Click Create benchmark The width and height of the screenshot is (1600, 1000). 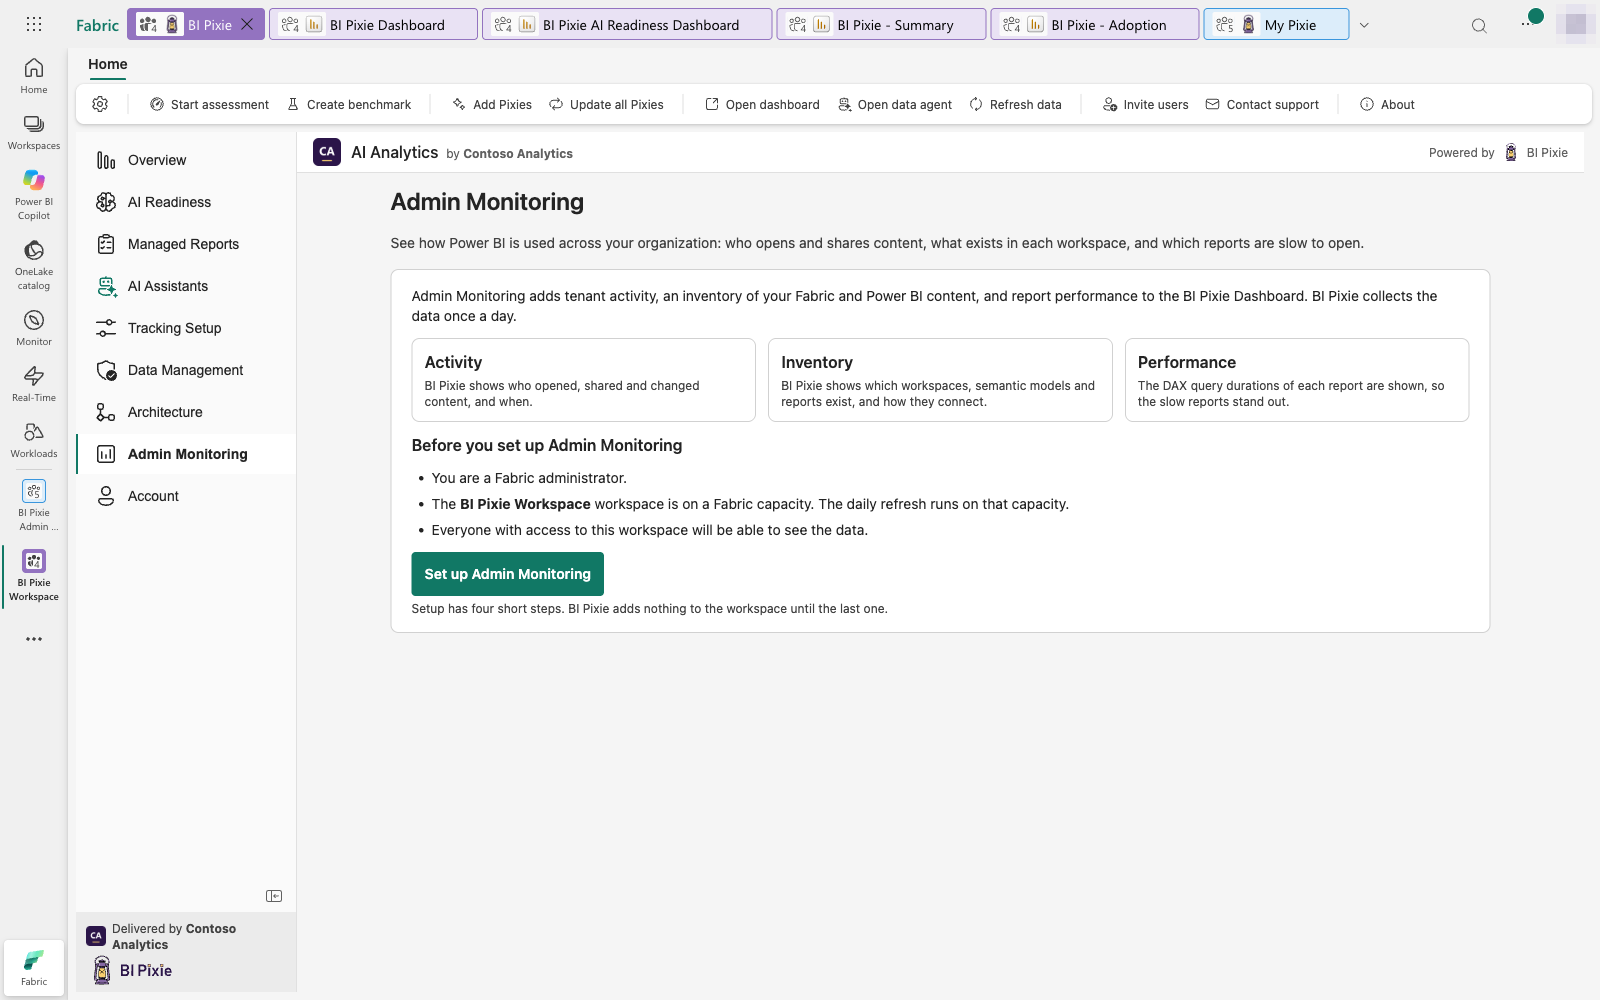(x=349, y=104)
